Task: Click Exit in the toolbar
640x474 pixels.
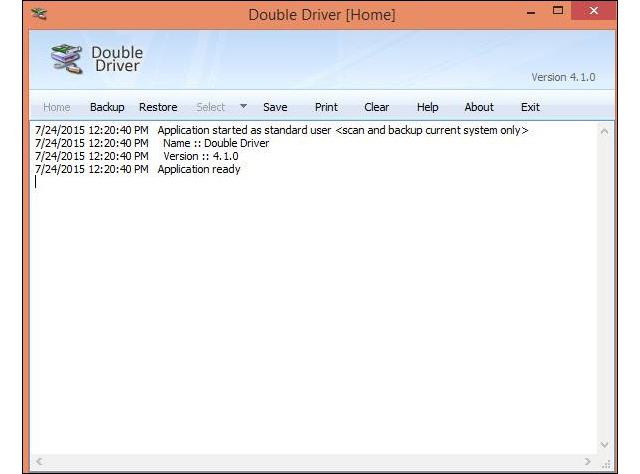Action: point(530,107)
